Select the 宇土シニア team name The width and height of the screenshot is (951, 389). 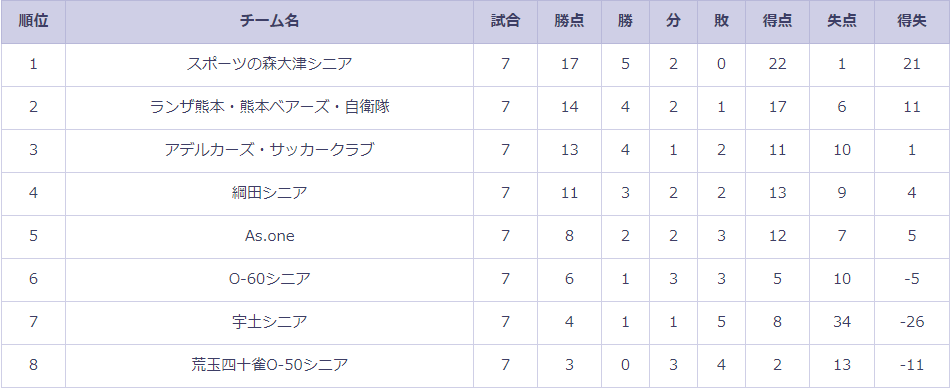point(269,322)
